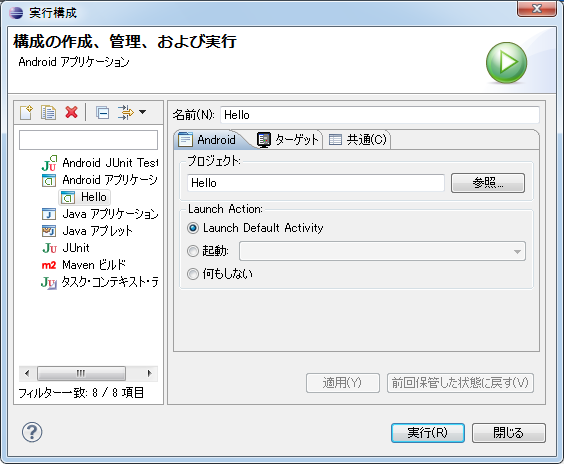Open the help question mark icon
This screenshot has width=564, height=464.
point(32,432)
